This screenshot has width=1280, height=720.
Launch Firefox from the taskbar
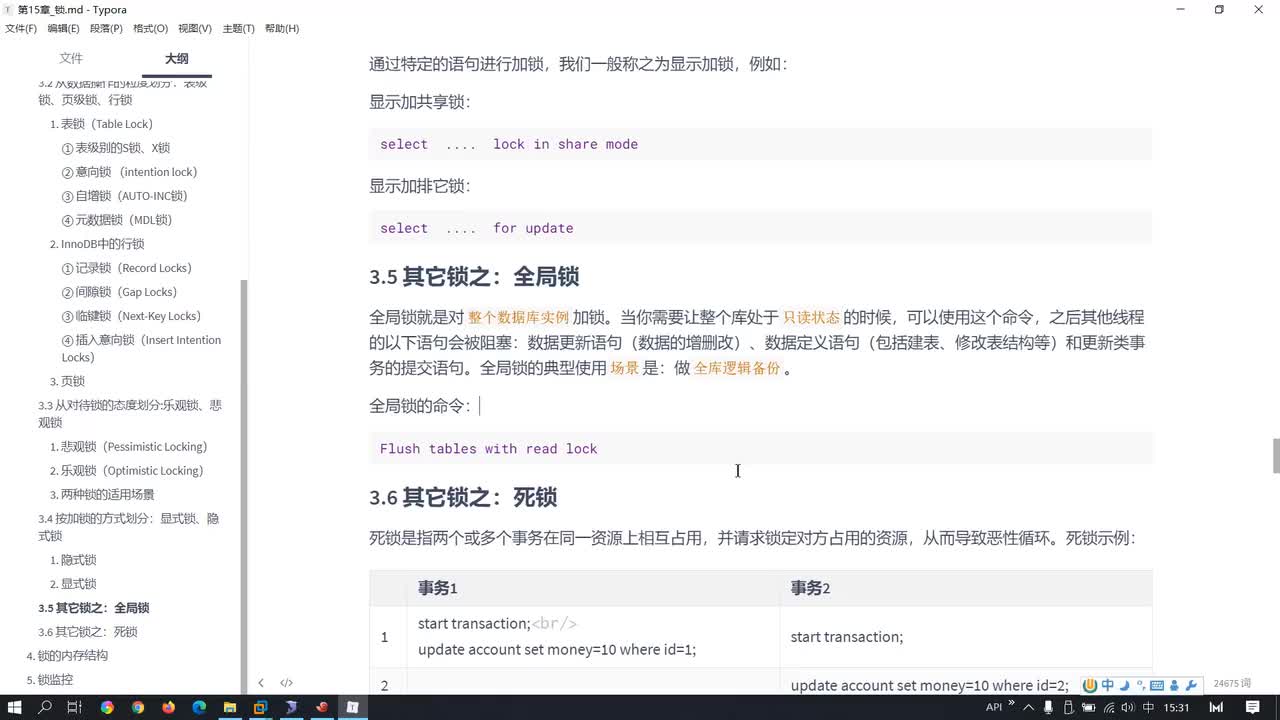[x=168, y=707]
